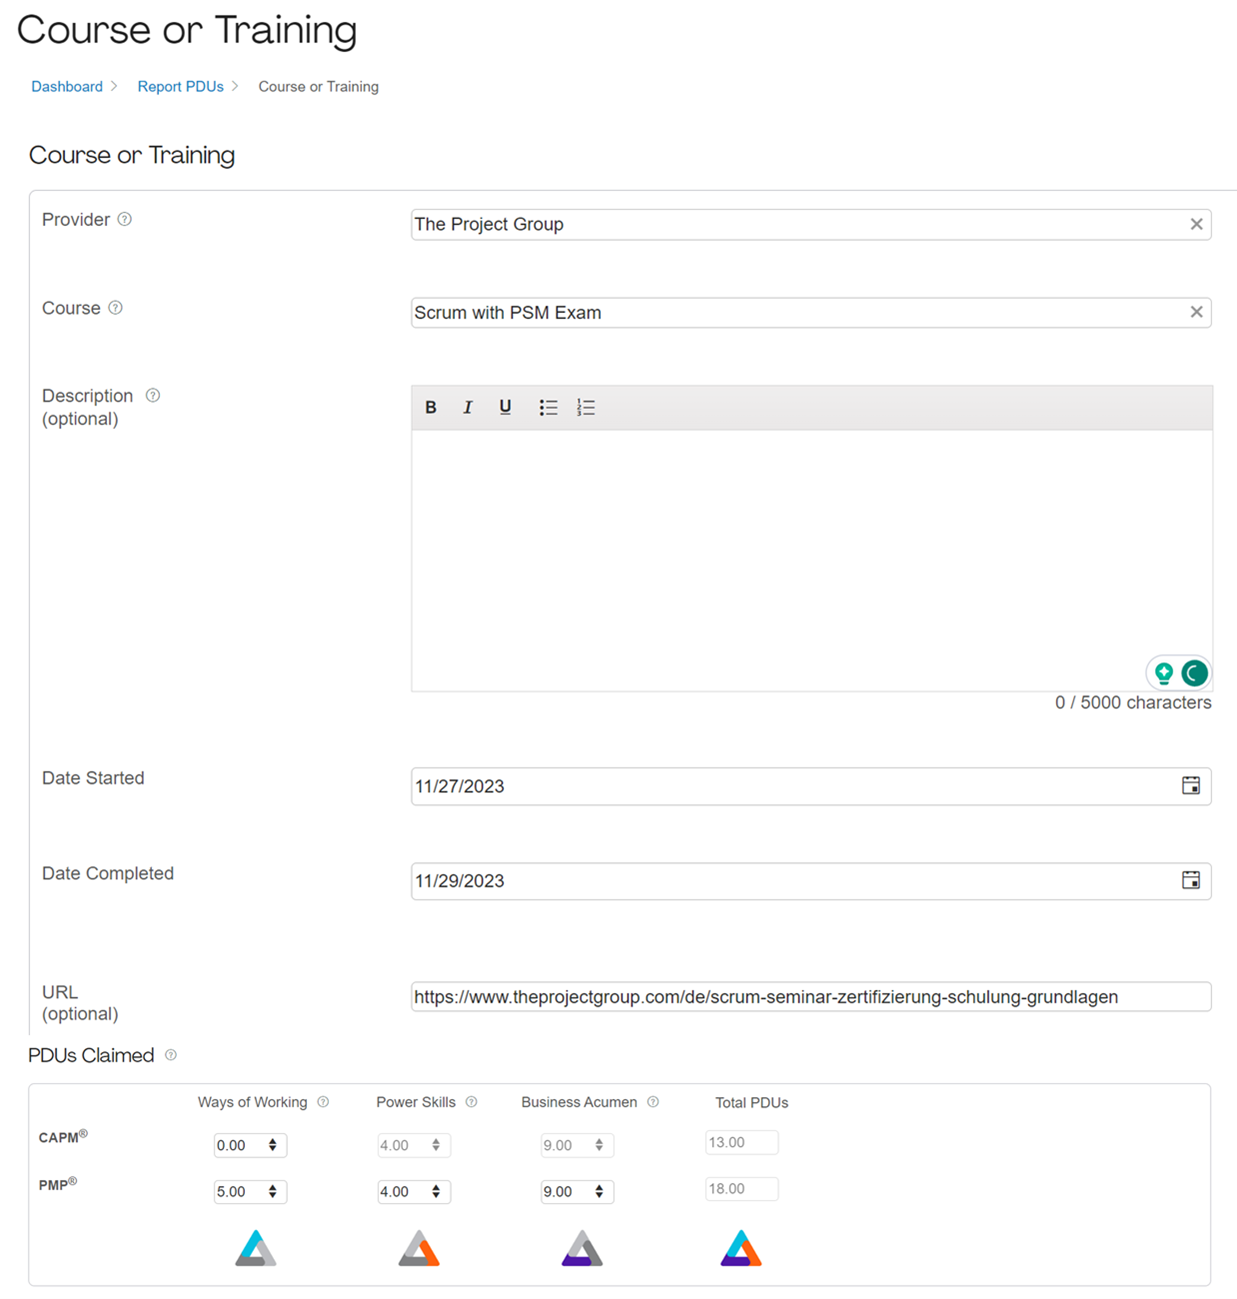Clear the Course field with X
Screen dimensions: 1237x1299
1196,312
